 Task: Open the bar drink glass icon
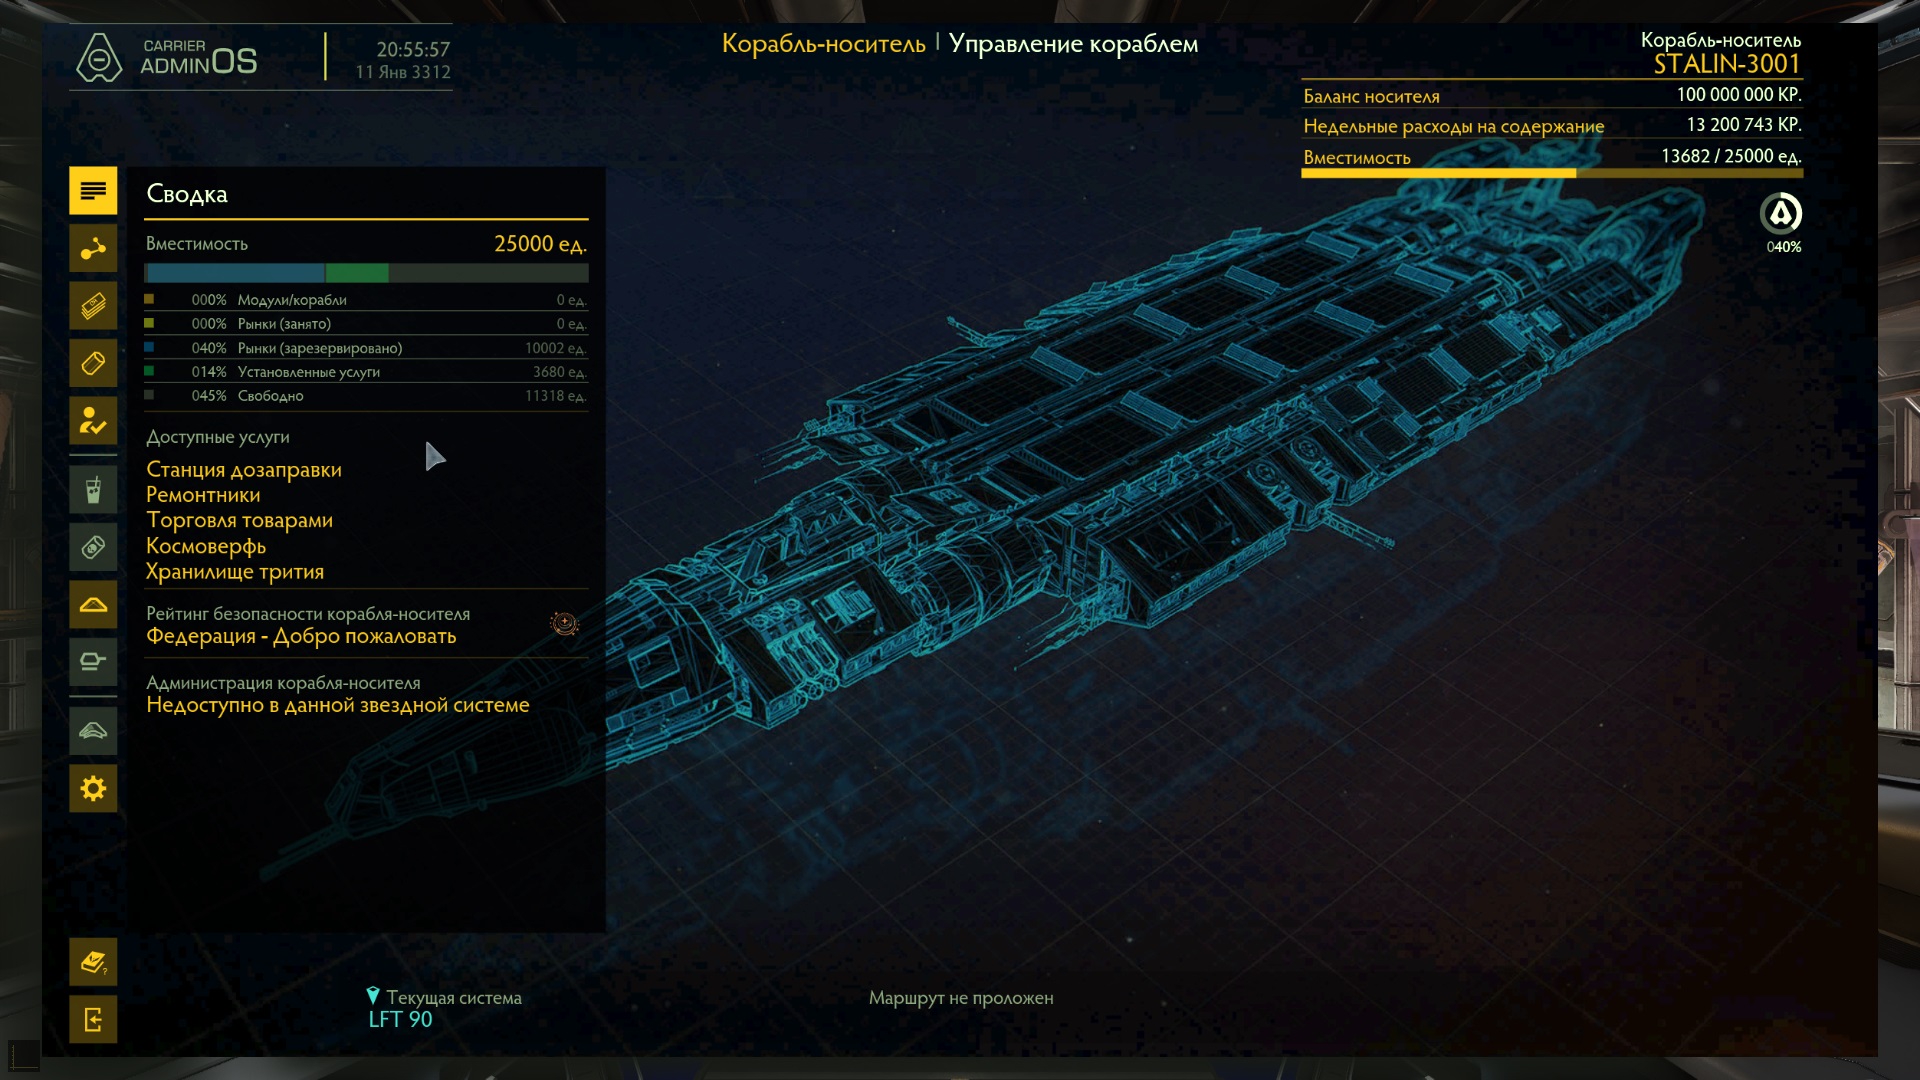93,490
